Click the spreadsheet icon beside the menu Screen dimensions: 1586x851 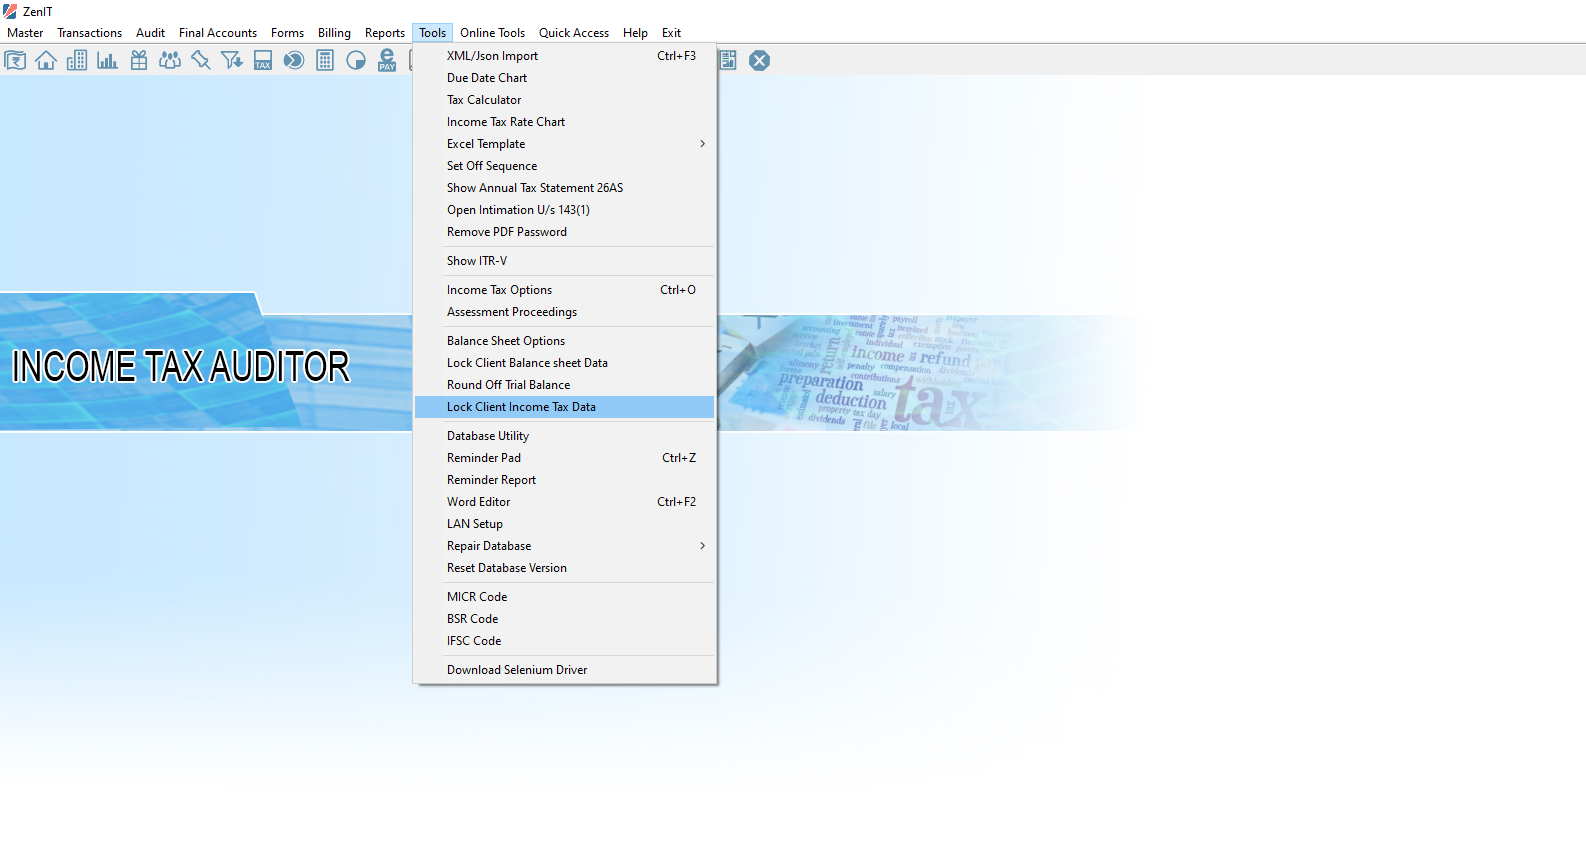728,61
